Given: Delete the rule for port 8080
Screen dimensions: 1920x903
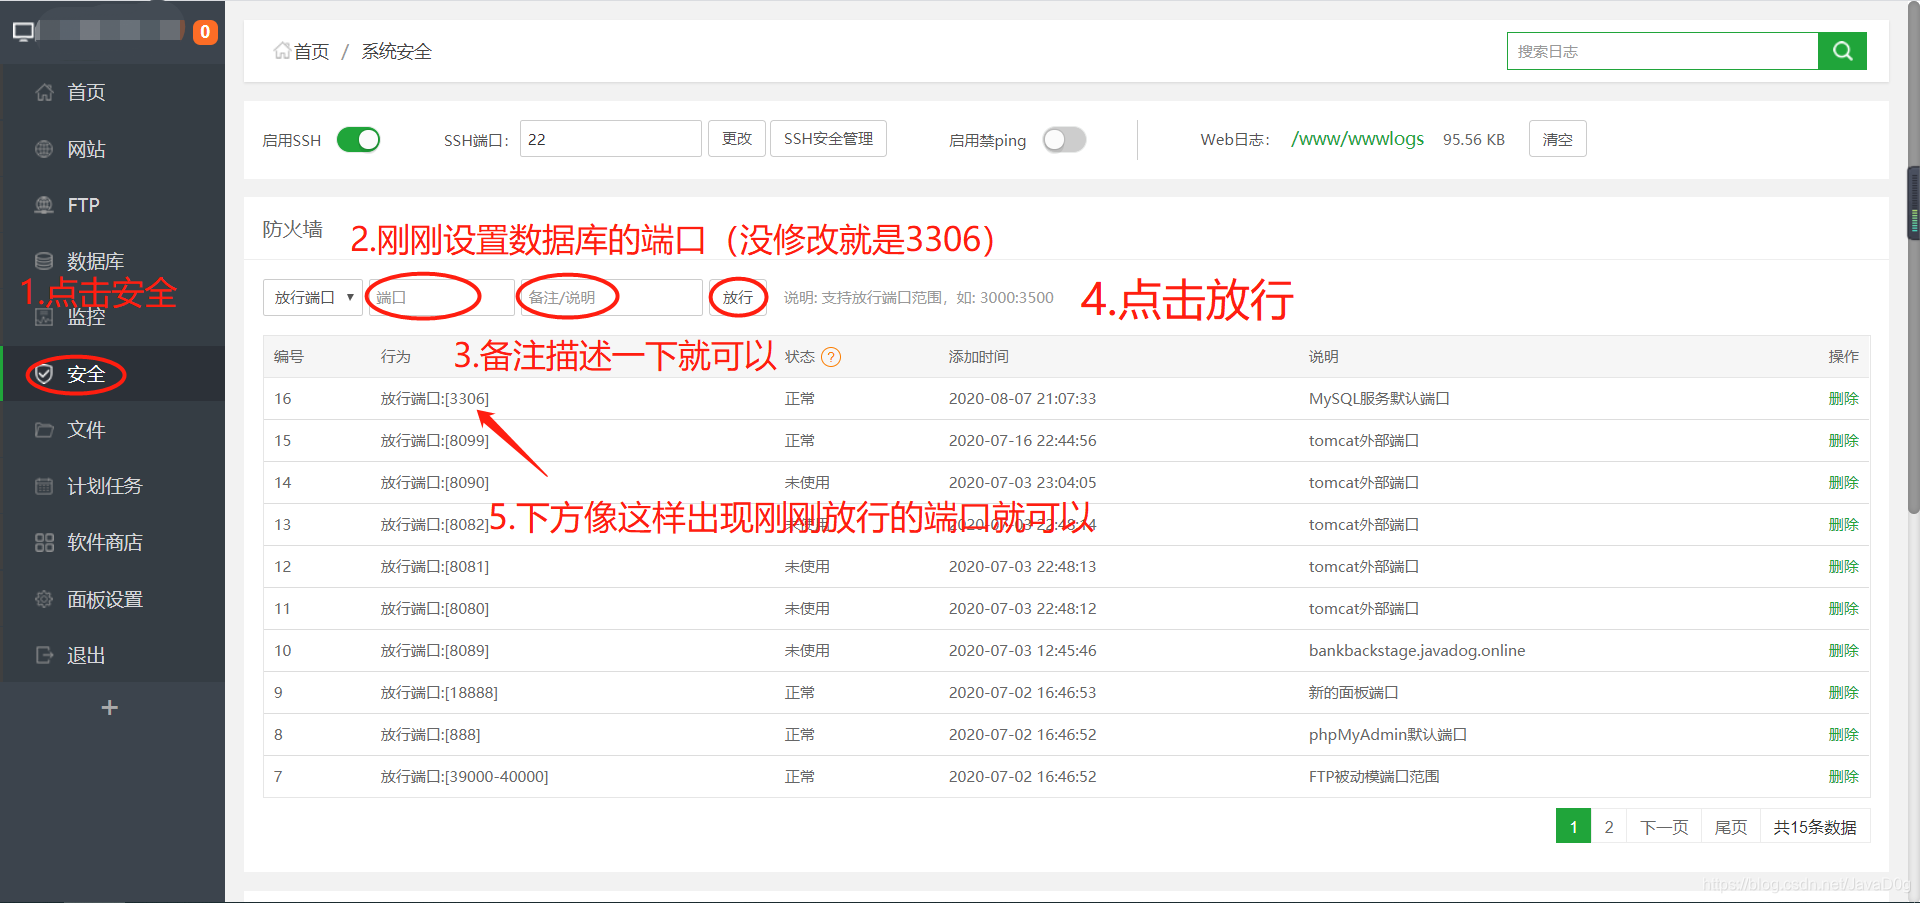Looking at the screenshot, I should pos(1843,609).
